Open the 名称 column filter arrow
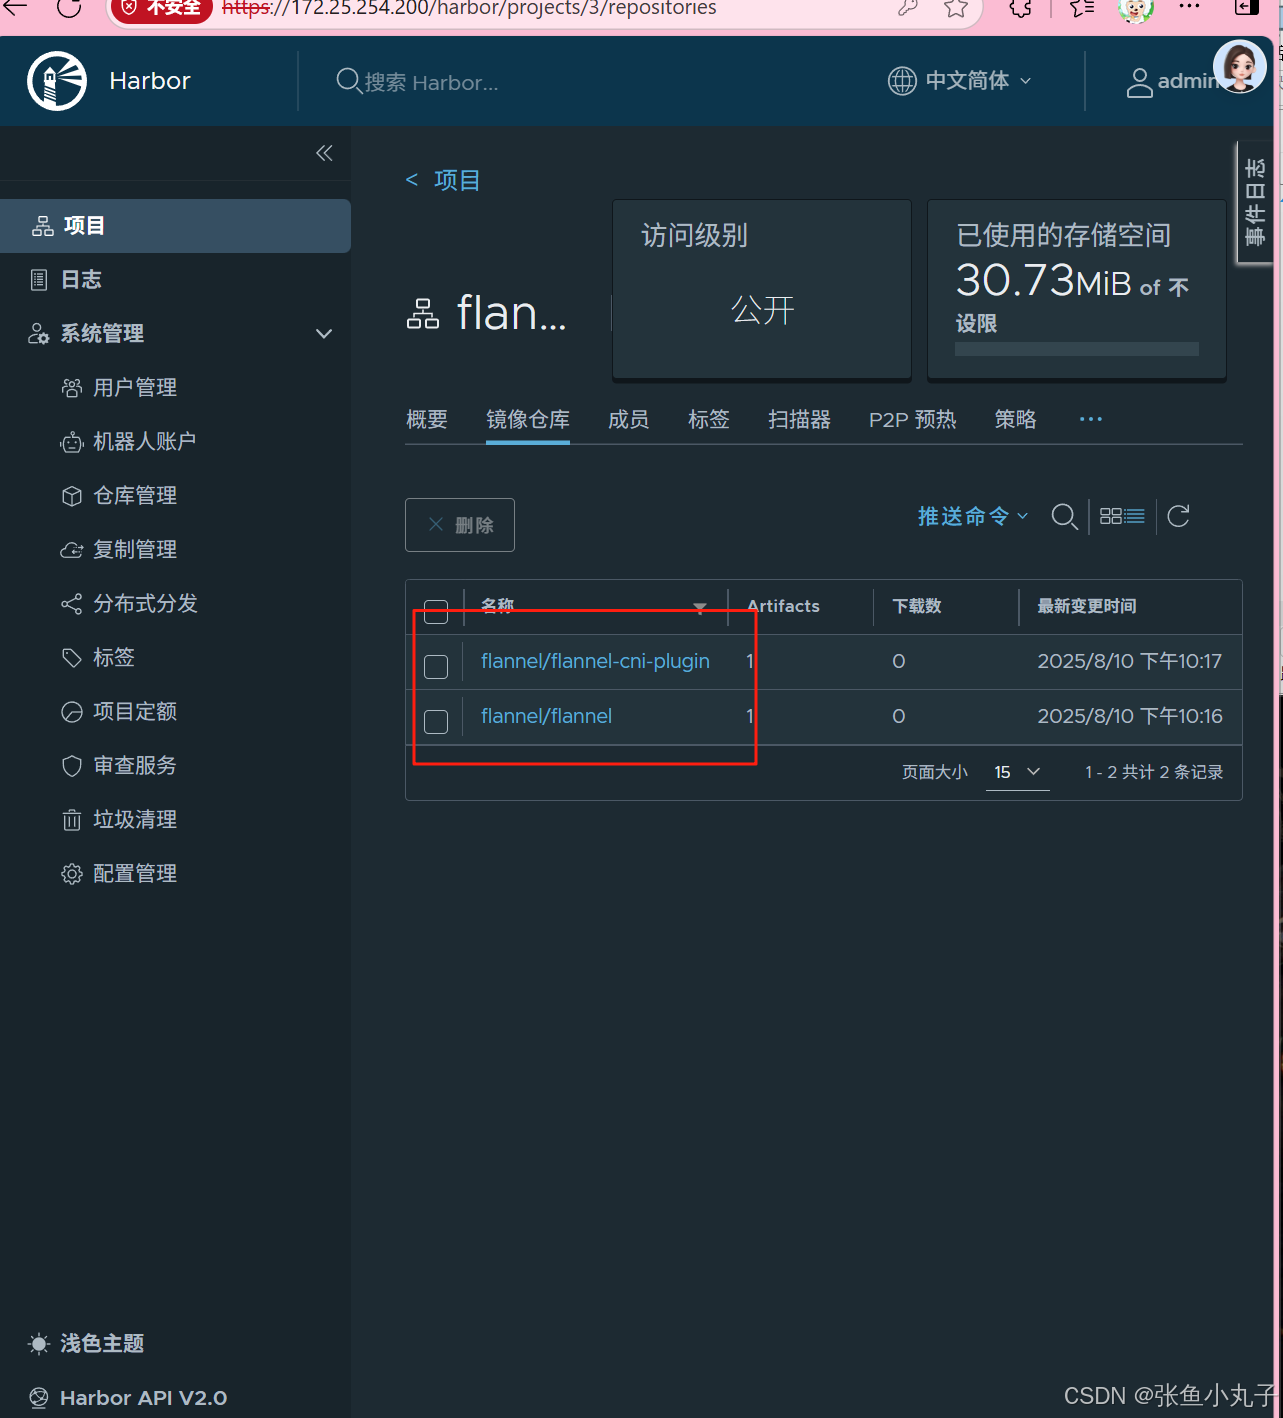Viewport: 1283px width, 1418px height. (x=700, y=607)
